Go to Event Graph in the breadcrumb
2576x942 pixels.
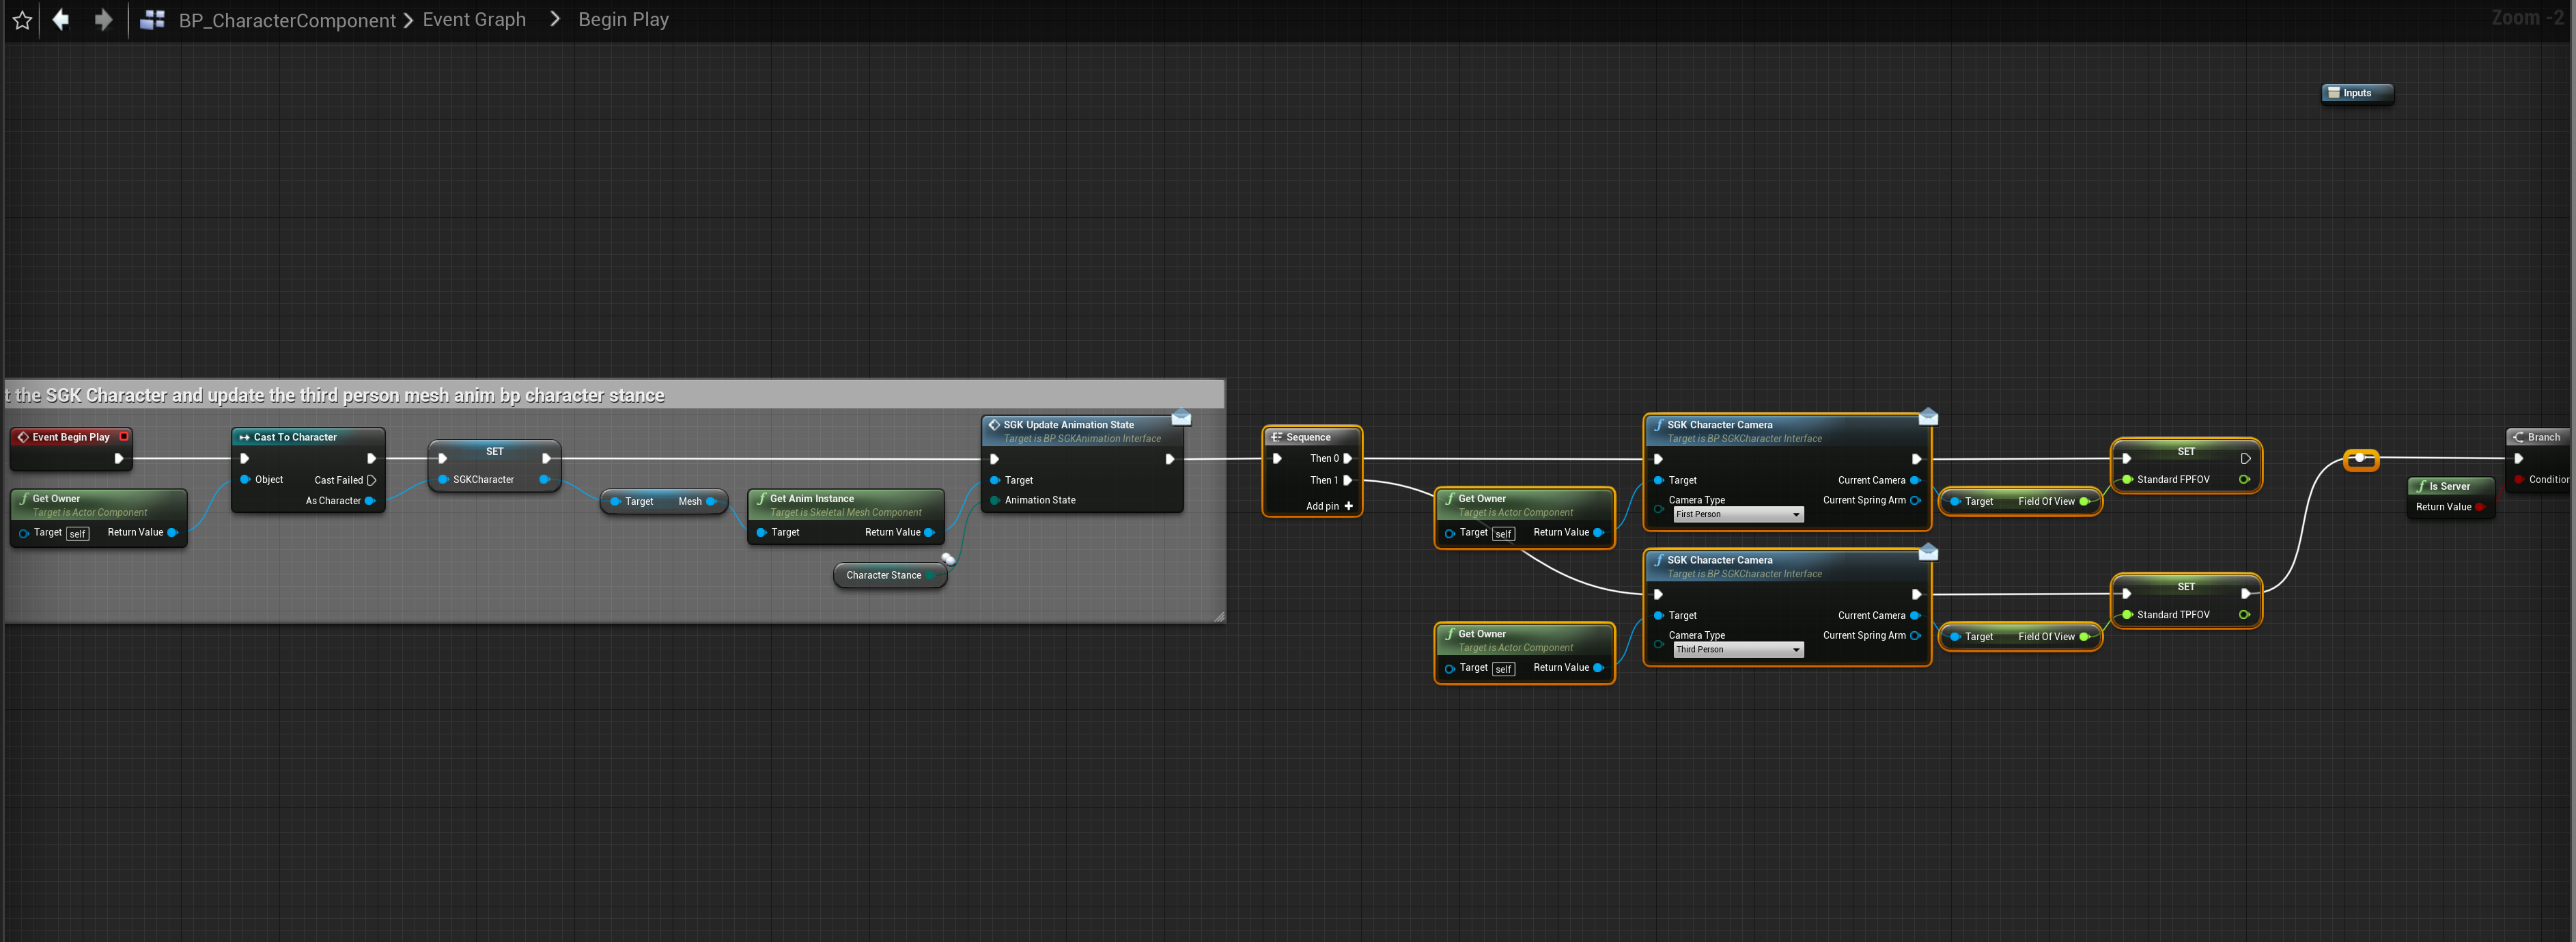click(x=474, y=20)
